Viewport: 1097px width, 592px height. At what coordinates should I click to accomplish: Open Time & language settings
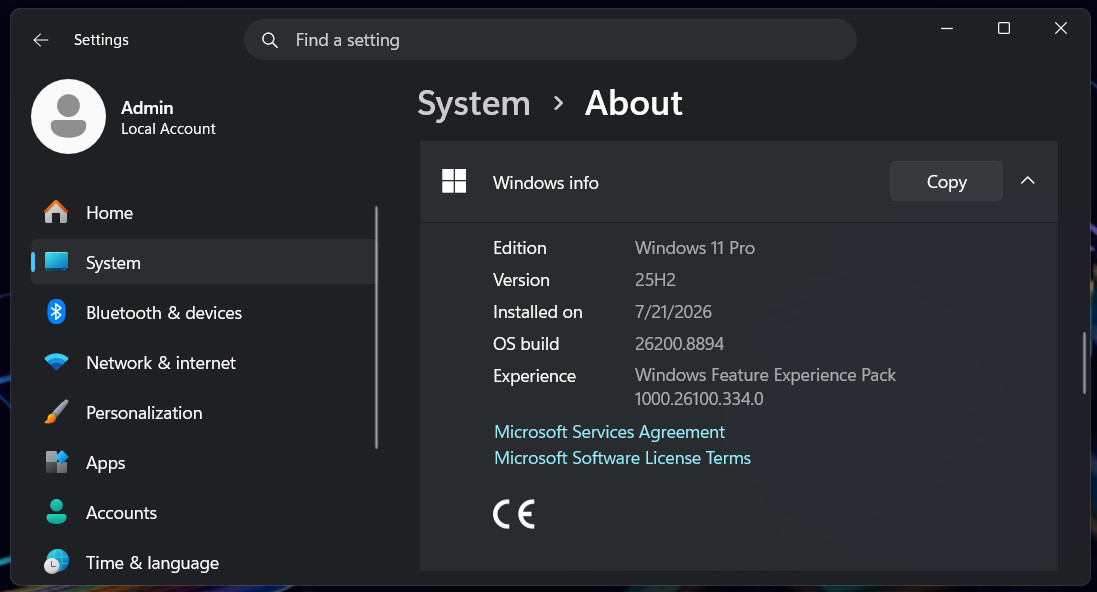203,562
